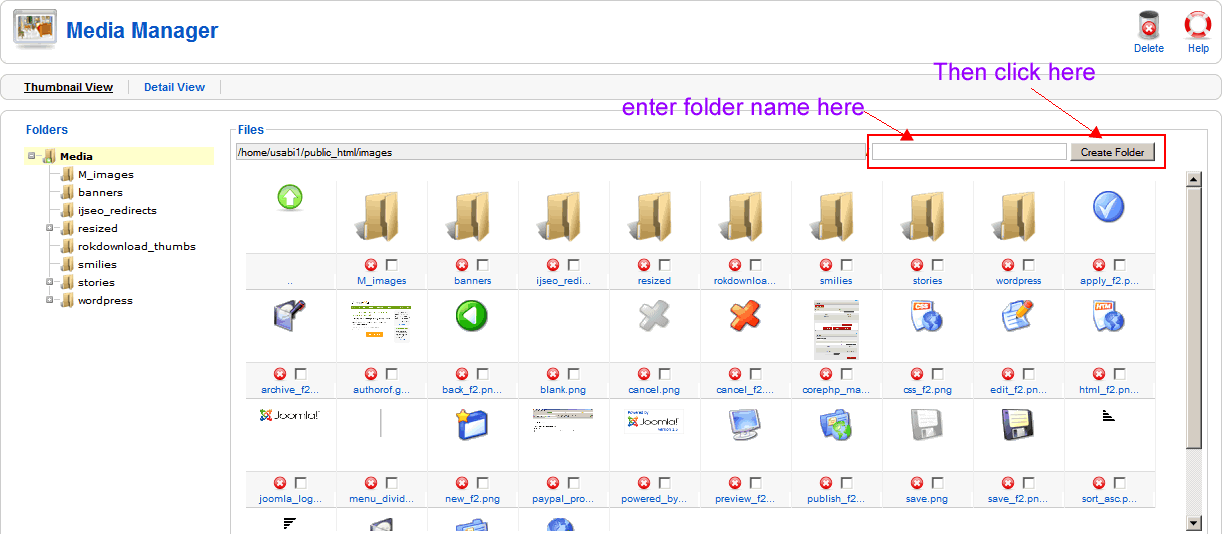Image resolution: width=1222 pixels, height=534 pixels.
Task: Expand the stories folder in tree
Action: 49,282
